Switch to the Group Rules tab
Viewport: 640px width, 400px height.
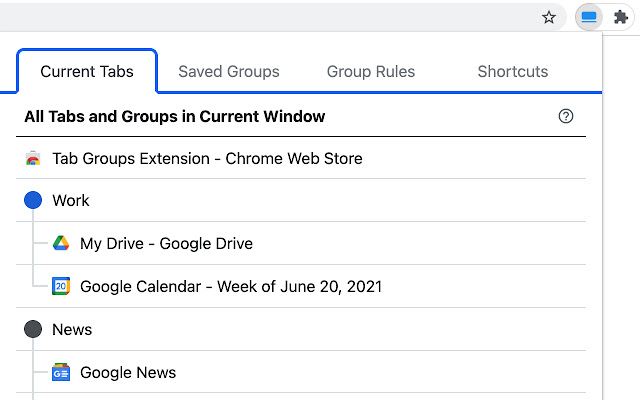click(x=371, y=71)
